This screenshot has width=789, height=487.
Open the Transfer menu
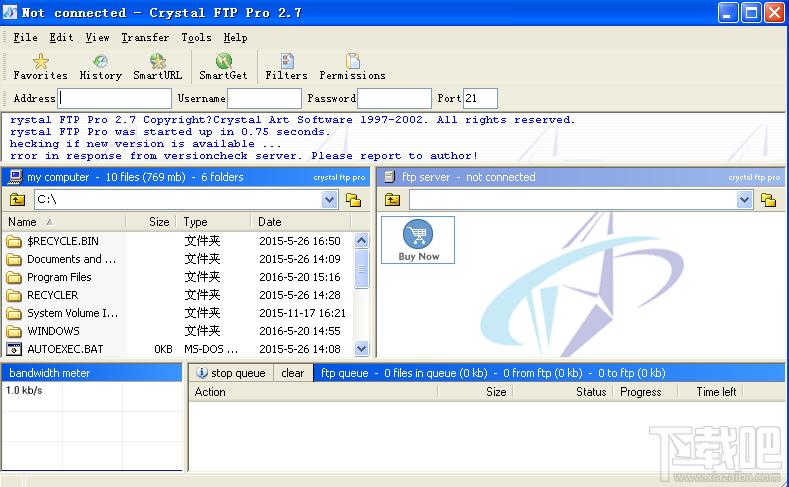coord(145,37)
